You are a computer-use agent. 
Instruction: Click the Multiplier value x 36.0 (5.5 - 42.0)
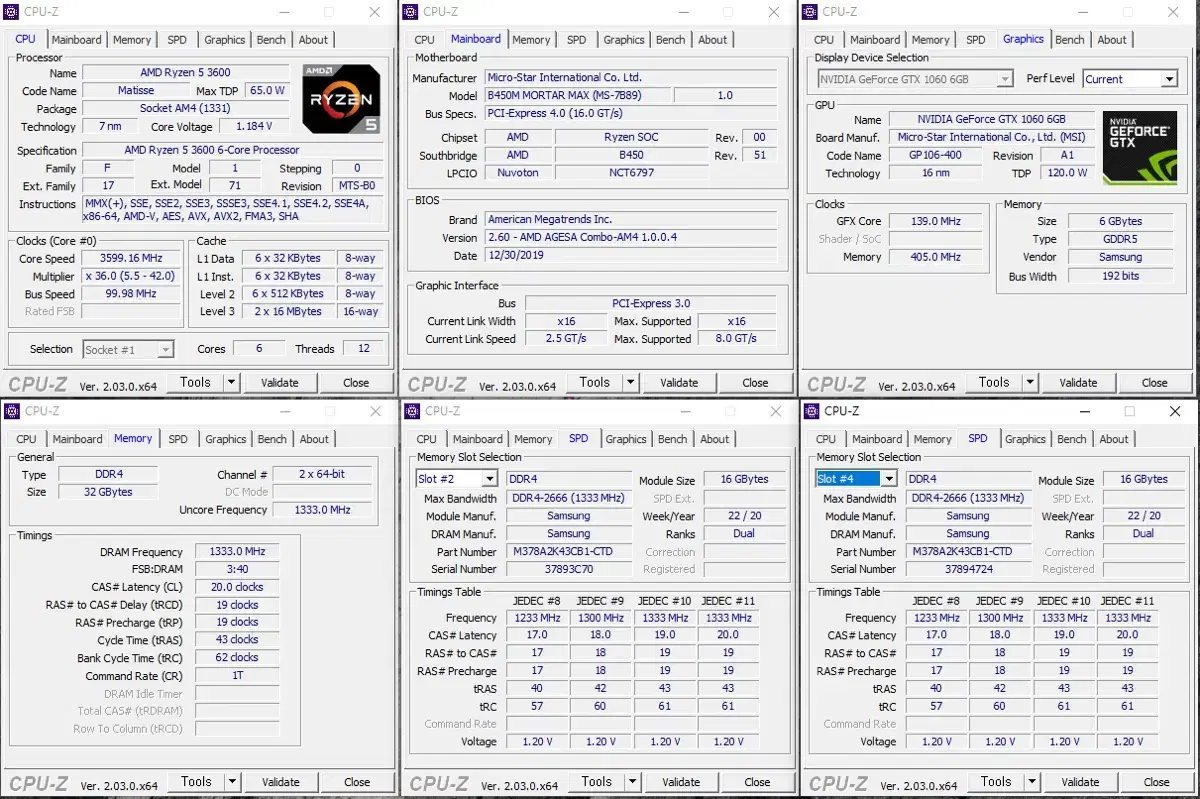[131, 276]
